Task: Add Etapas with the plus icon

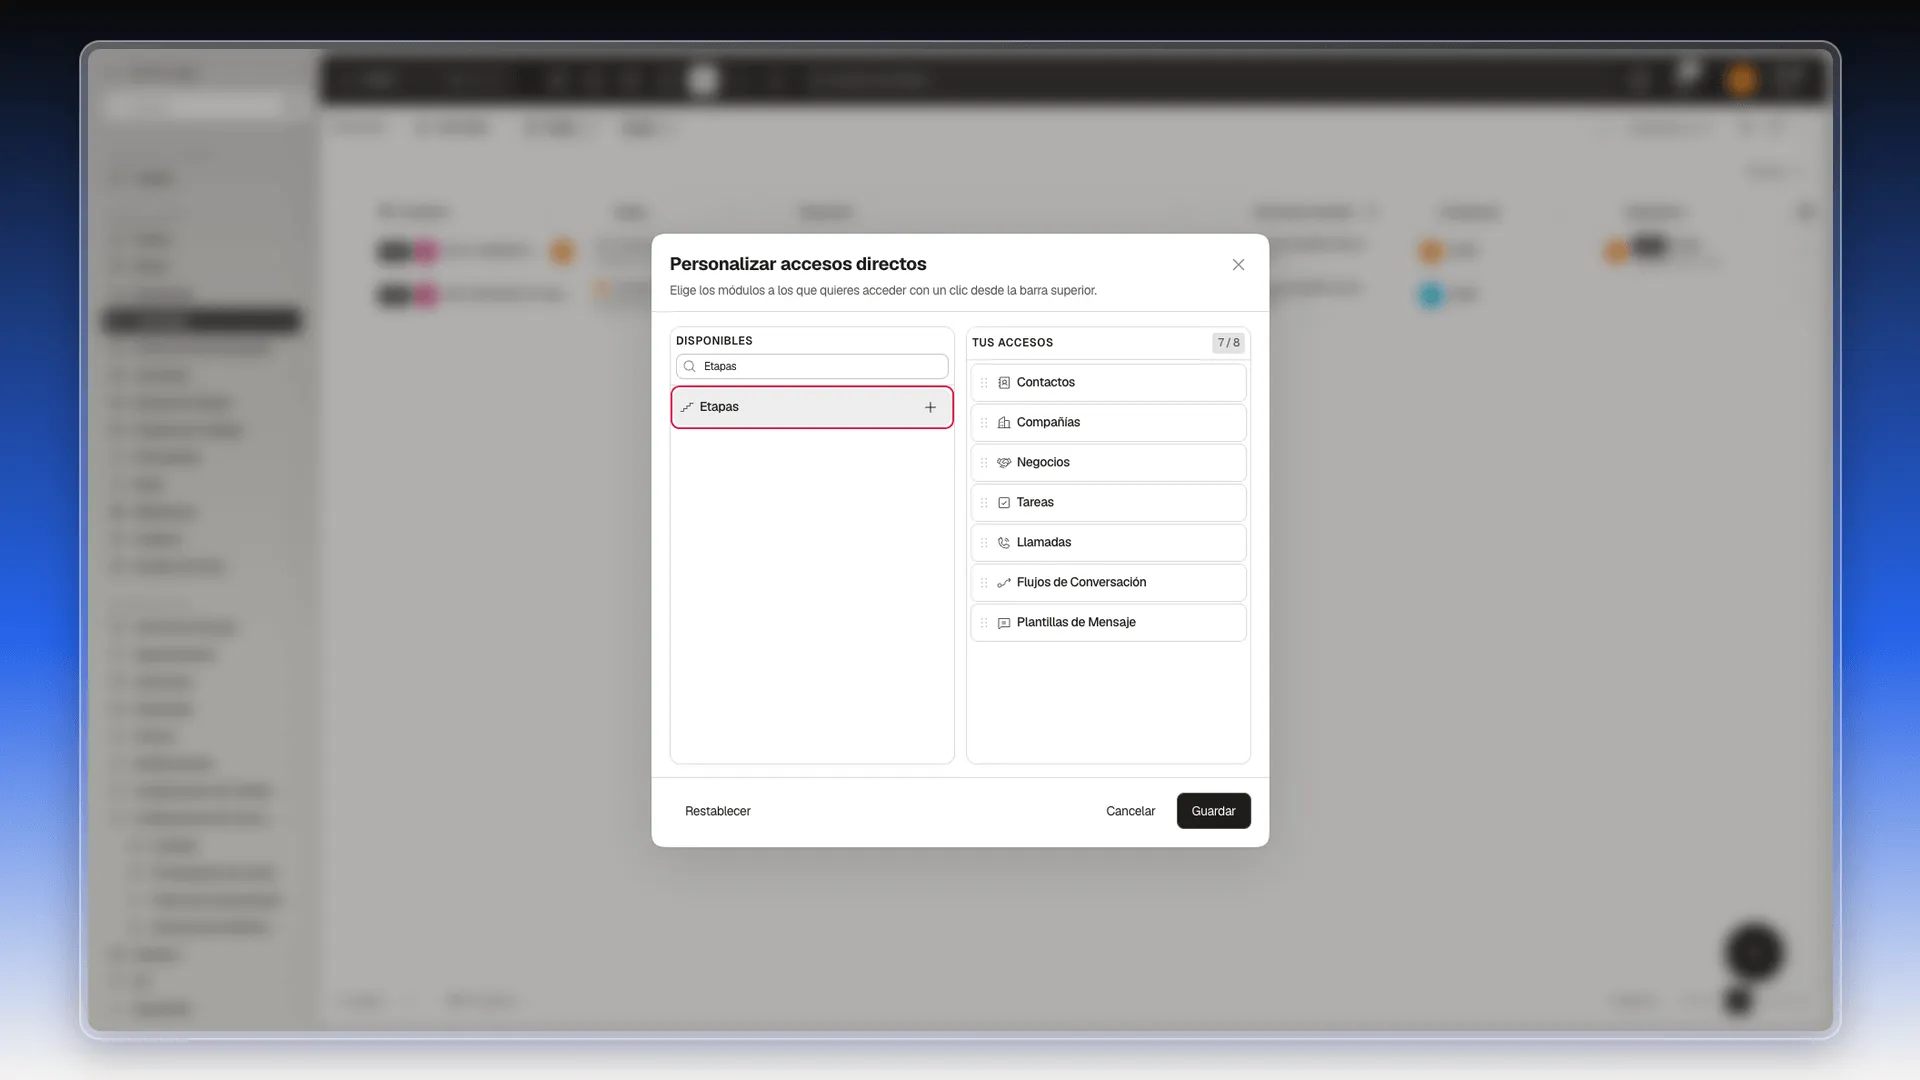Action: point(930,407)
